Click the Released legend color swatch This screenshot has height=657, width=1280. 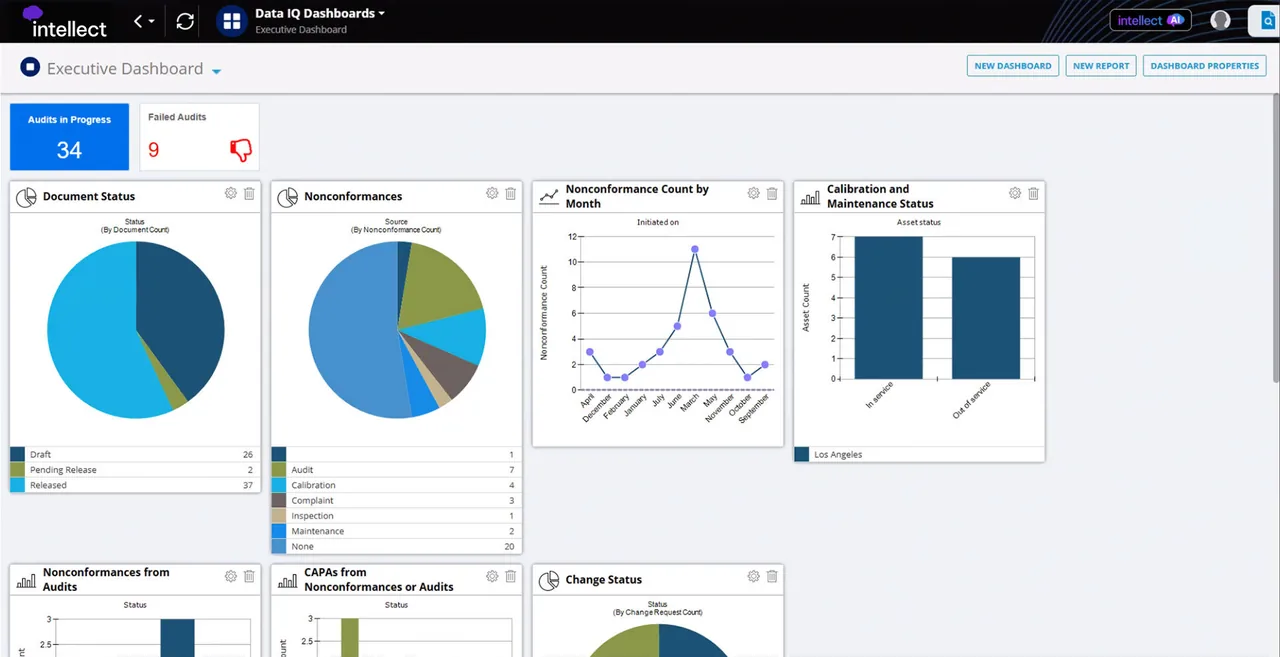[x=17, y=485]
